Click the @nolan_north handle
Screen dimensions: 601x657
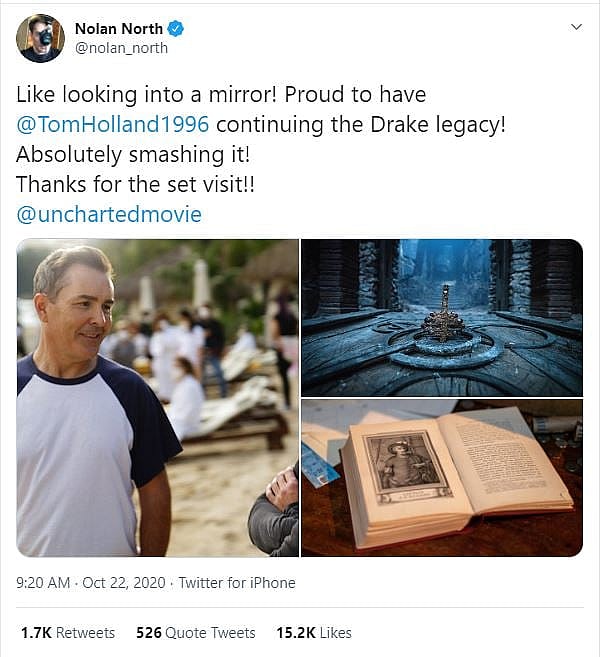tap(121, 48)
